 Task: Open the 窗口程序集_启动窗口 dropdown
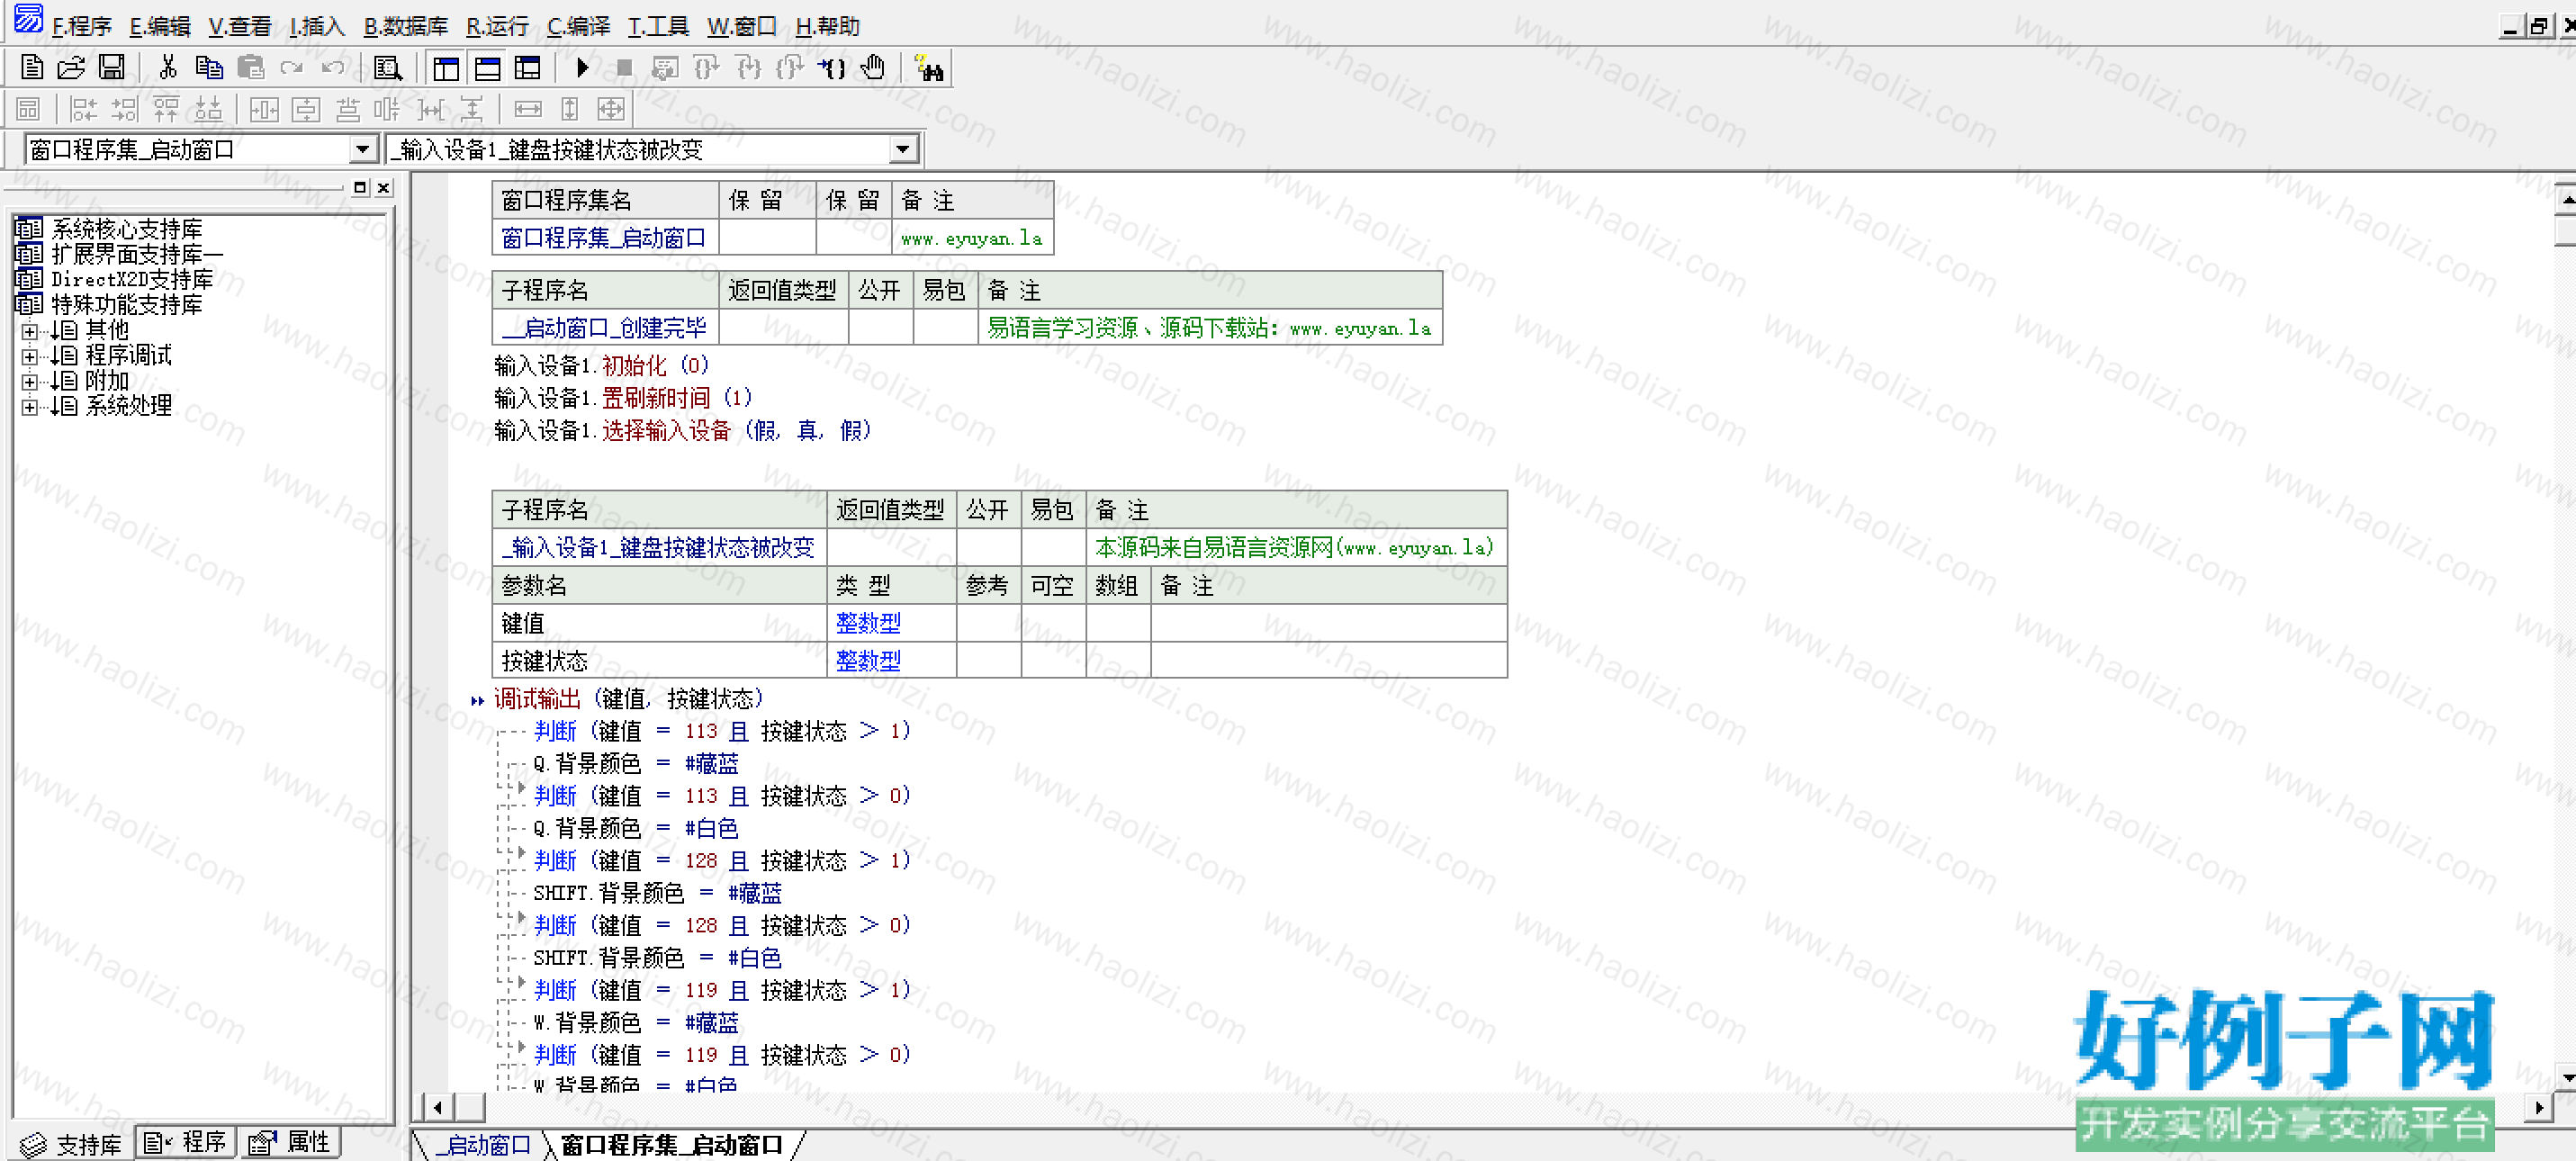(x=363, y=150)
